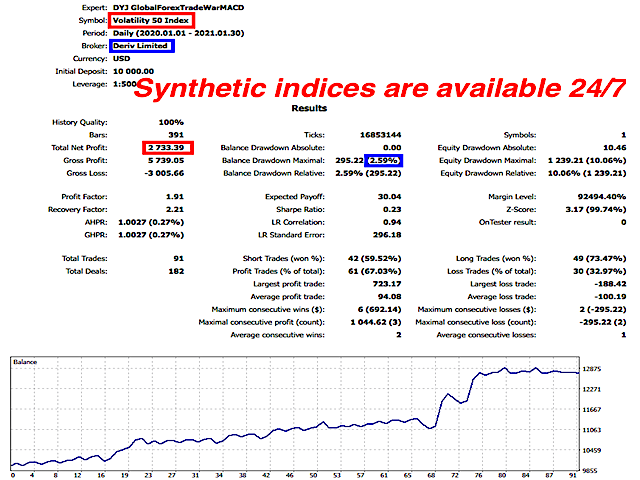Screen dimensions: 640x480
Task: Click the Average consecutive losses label
Action: [x=486, y=335]
